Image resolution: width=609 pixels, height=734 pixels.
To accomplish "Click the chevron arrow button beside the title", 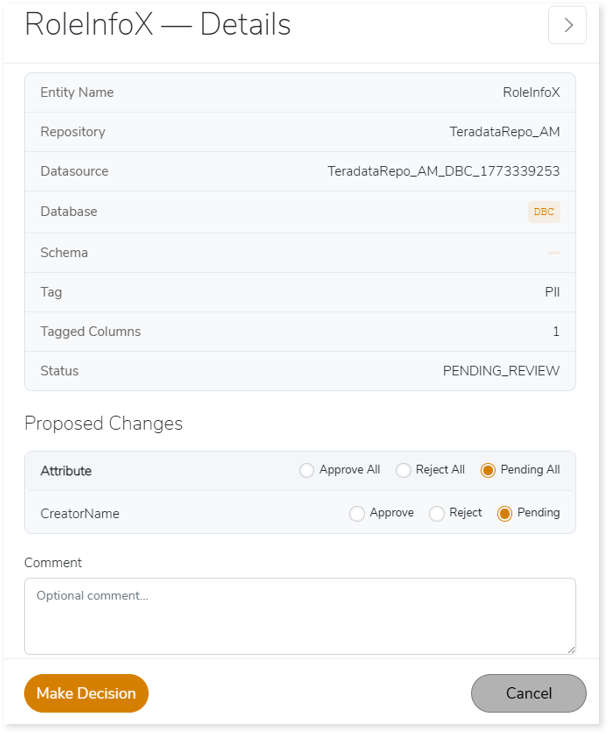I will (567, 26).
